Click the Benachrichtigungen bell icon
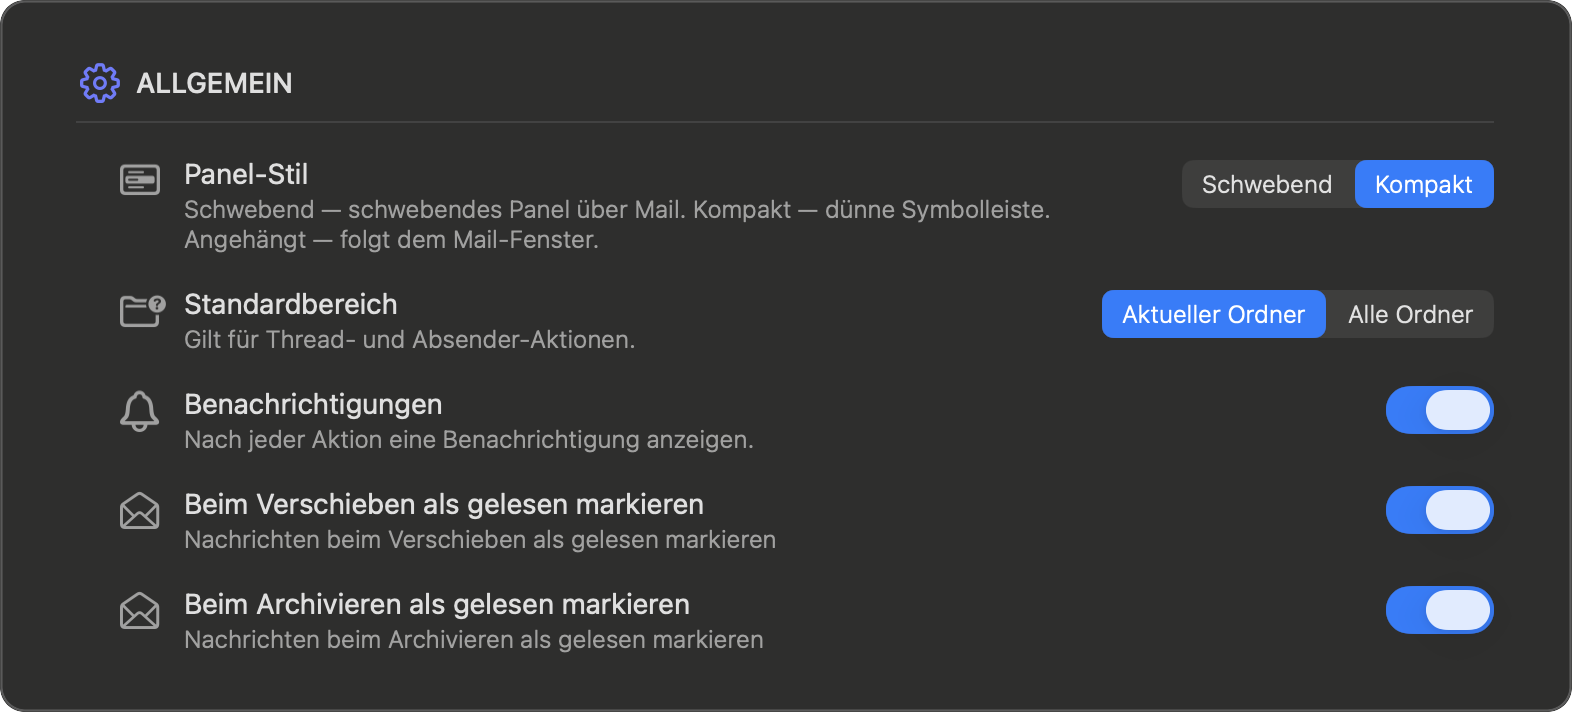Screen dimensions: 1572x712 (140, 411)
